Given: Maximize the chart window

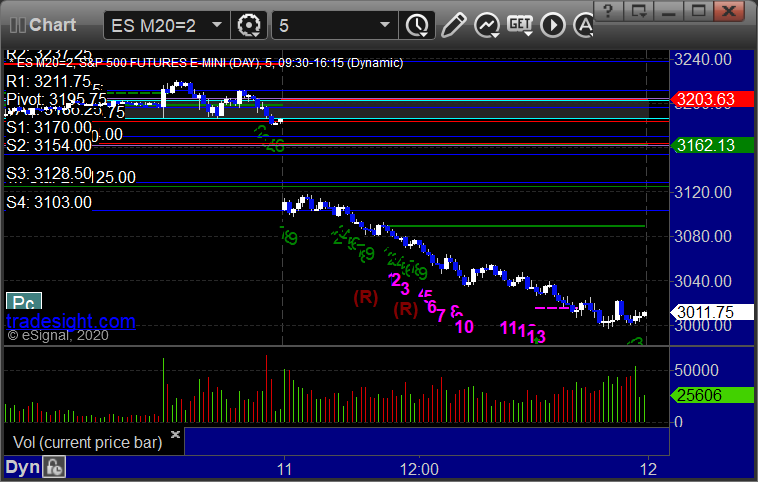Looking at the screenshot, I should 698,11.
